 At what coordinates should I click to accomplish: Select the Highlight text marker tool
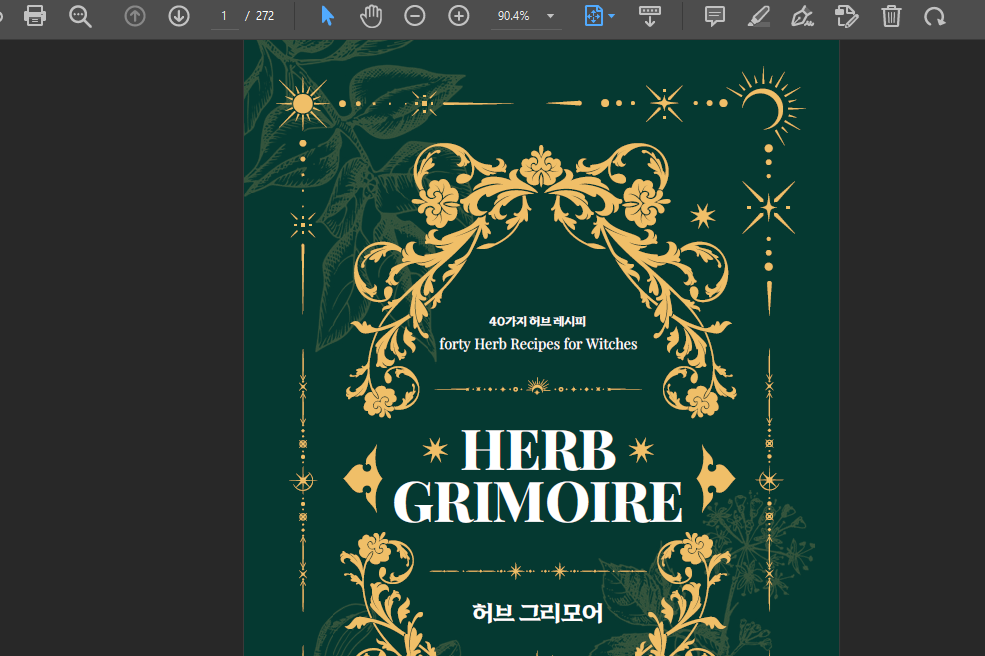[759, 16]
